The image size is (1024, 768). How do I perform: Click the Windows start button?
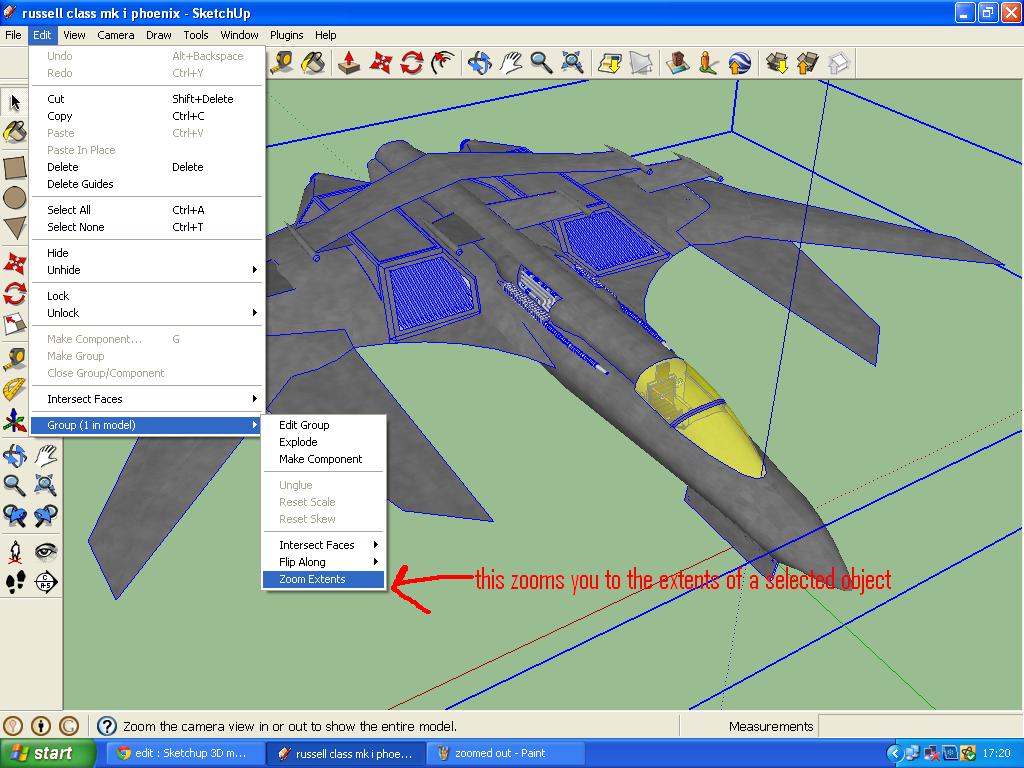(x=47, y=754)
